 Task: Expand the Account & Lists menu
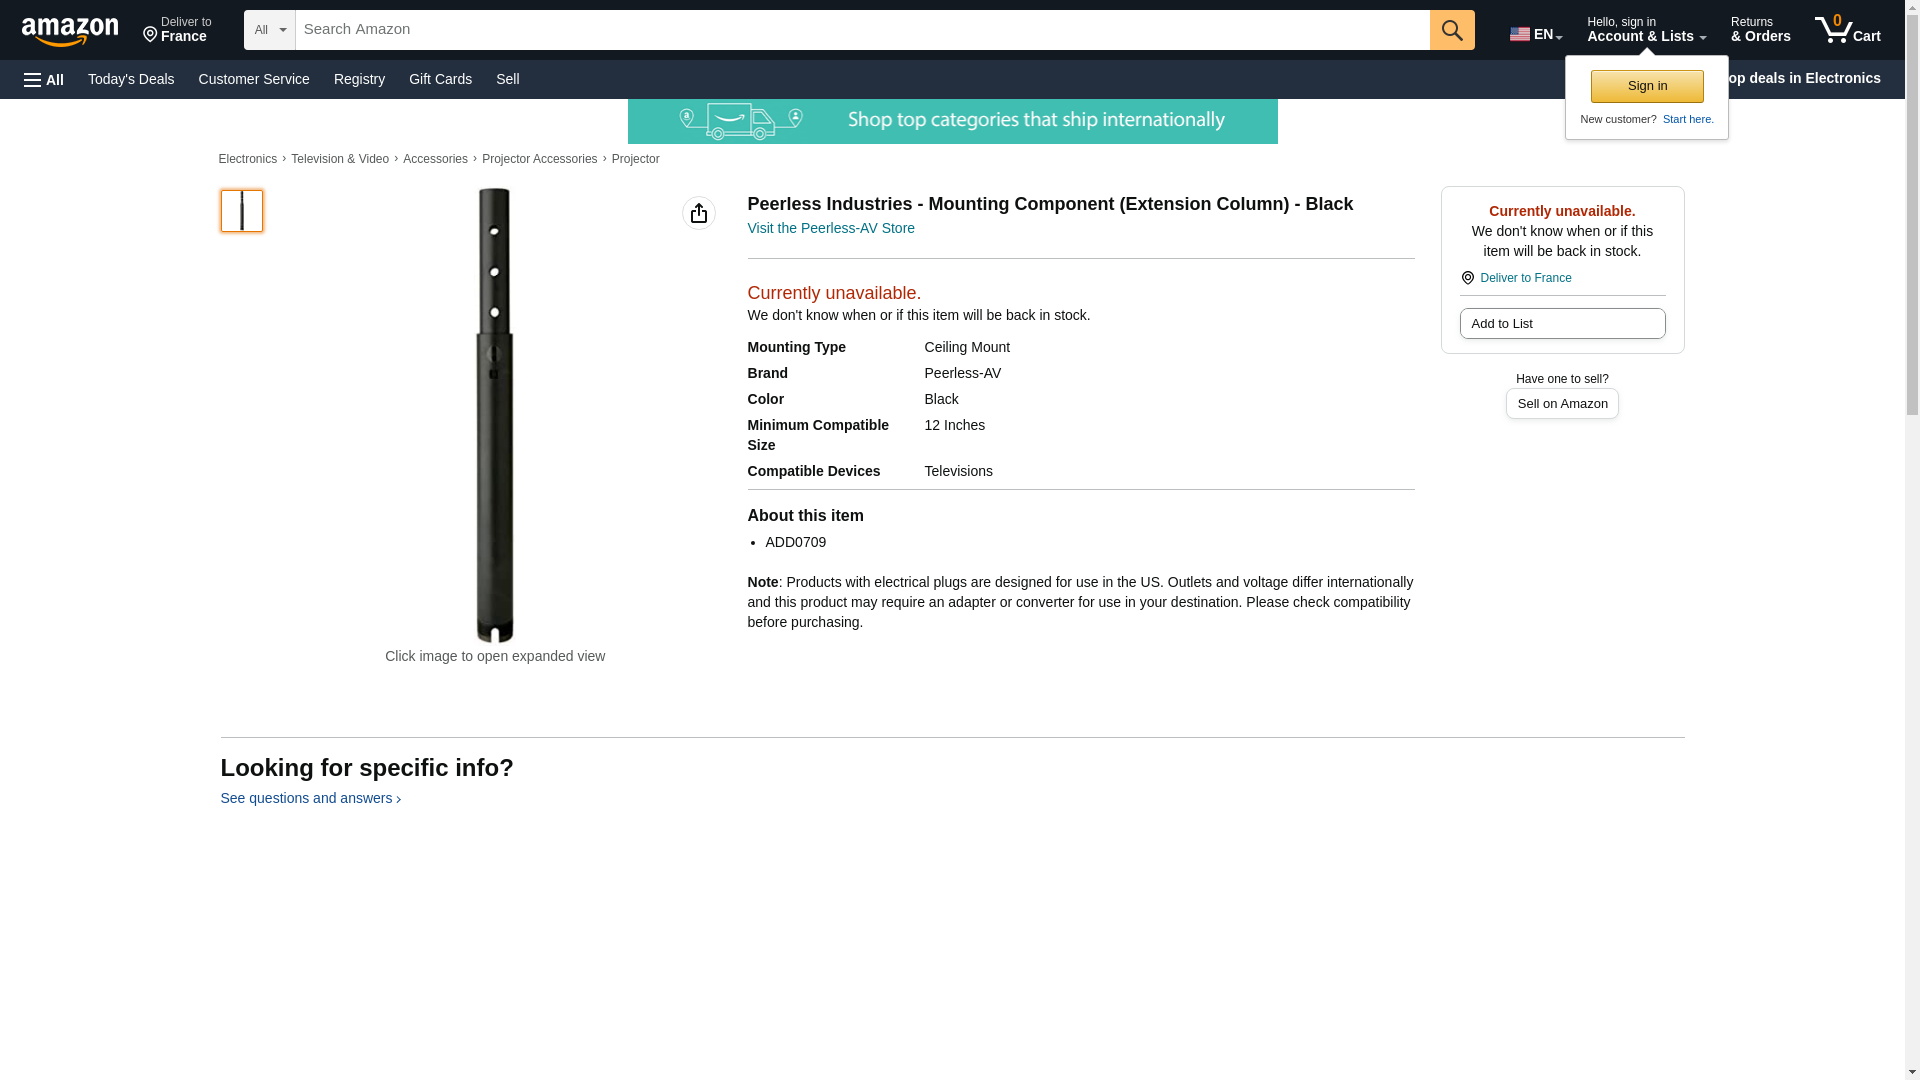(1646, 30)
